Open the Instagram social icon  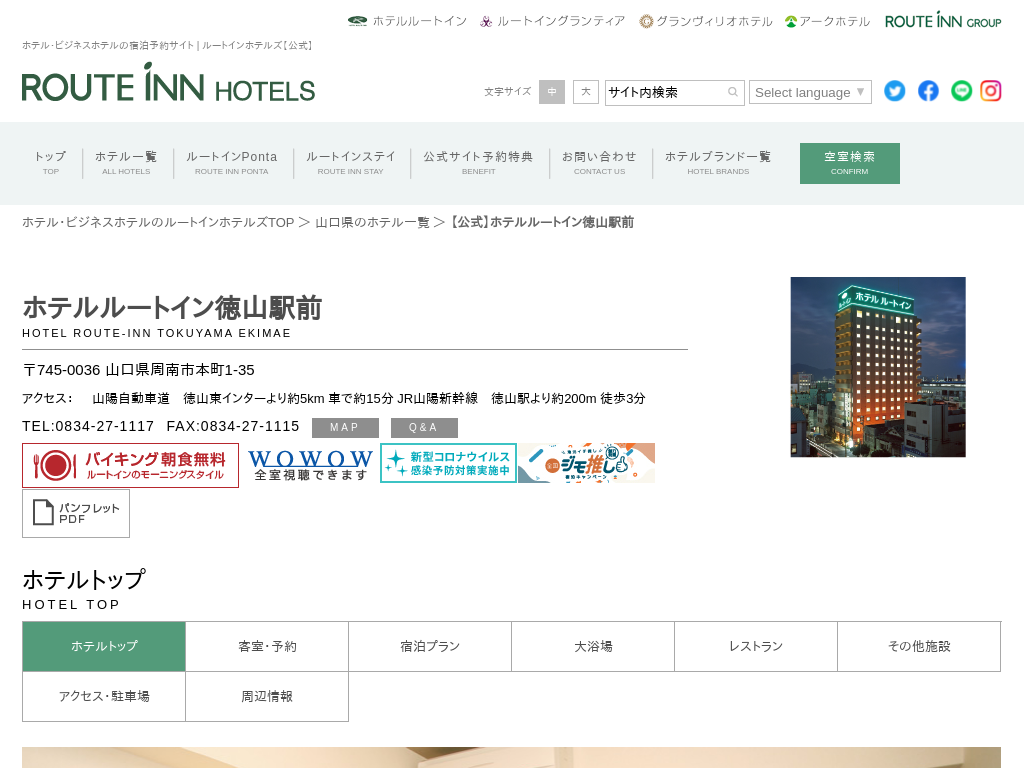tap(990, 91)
